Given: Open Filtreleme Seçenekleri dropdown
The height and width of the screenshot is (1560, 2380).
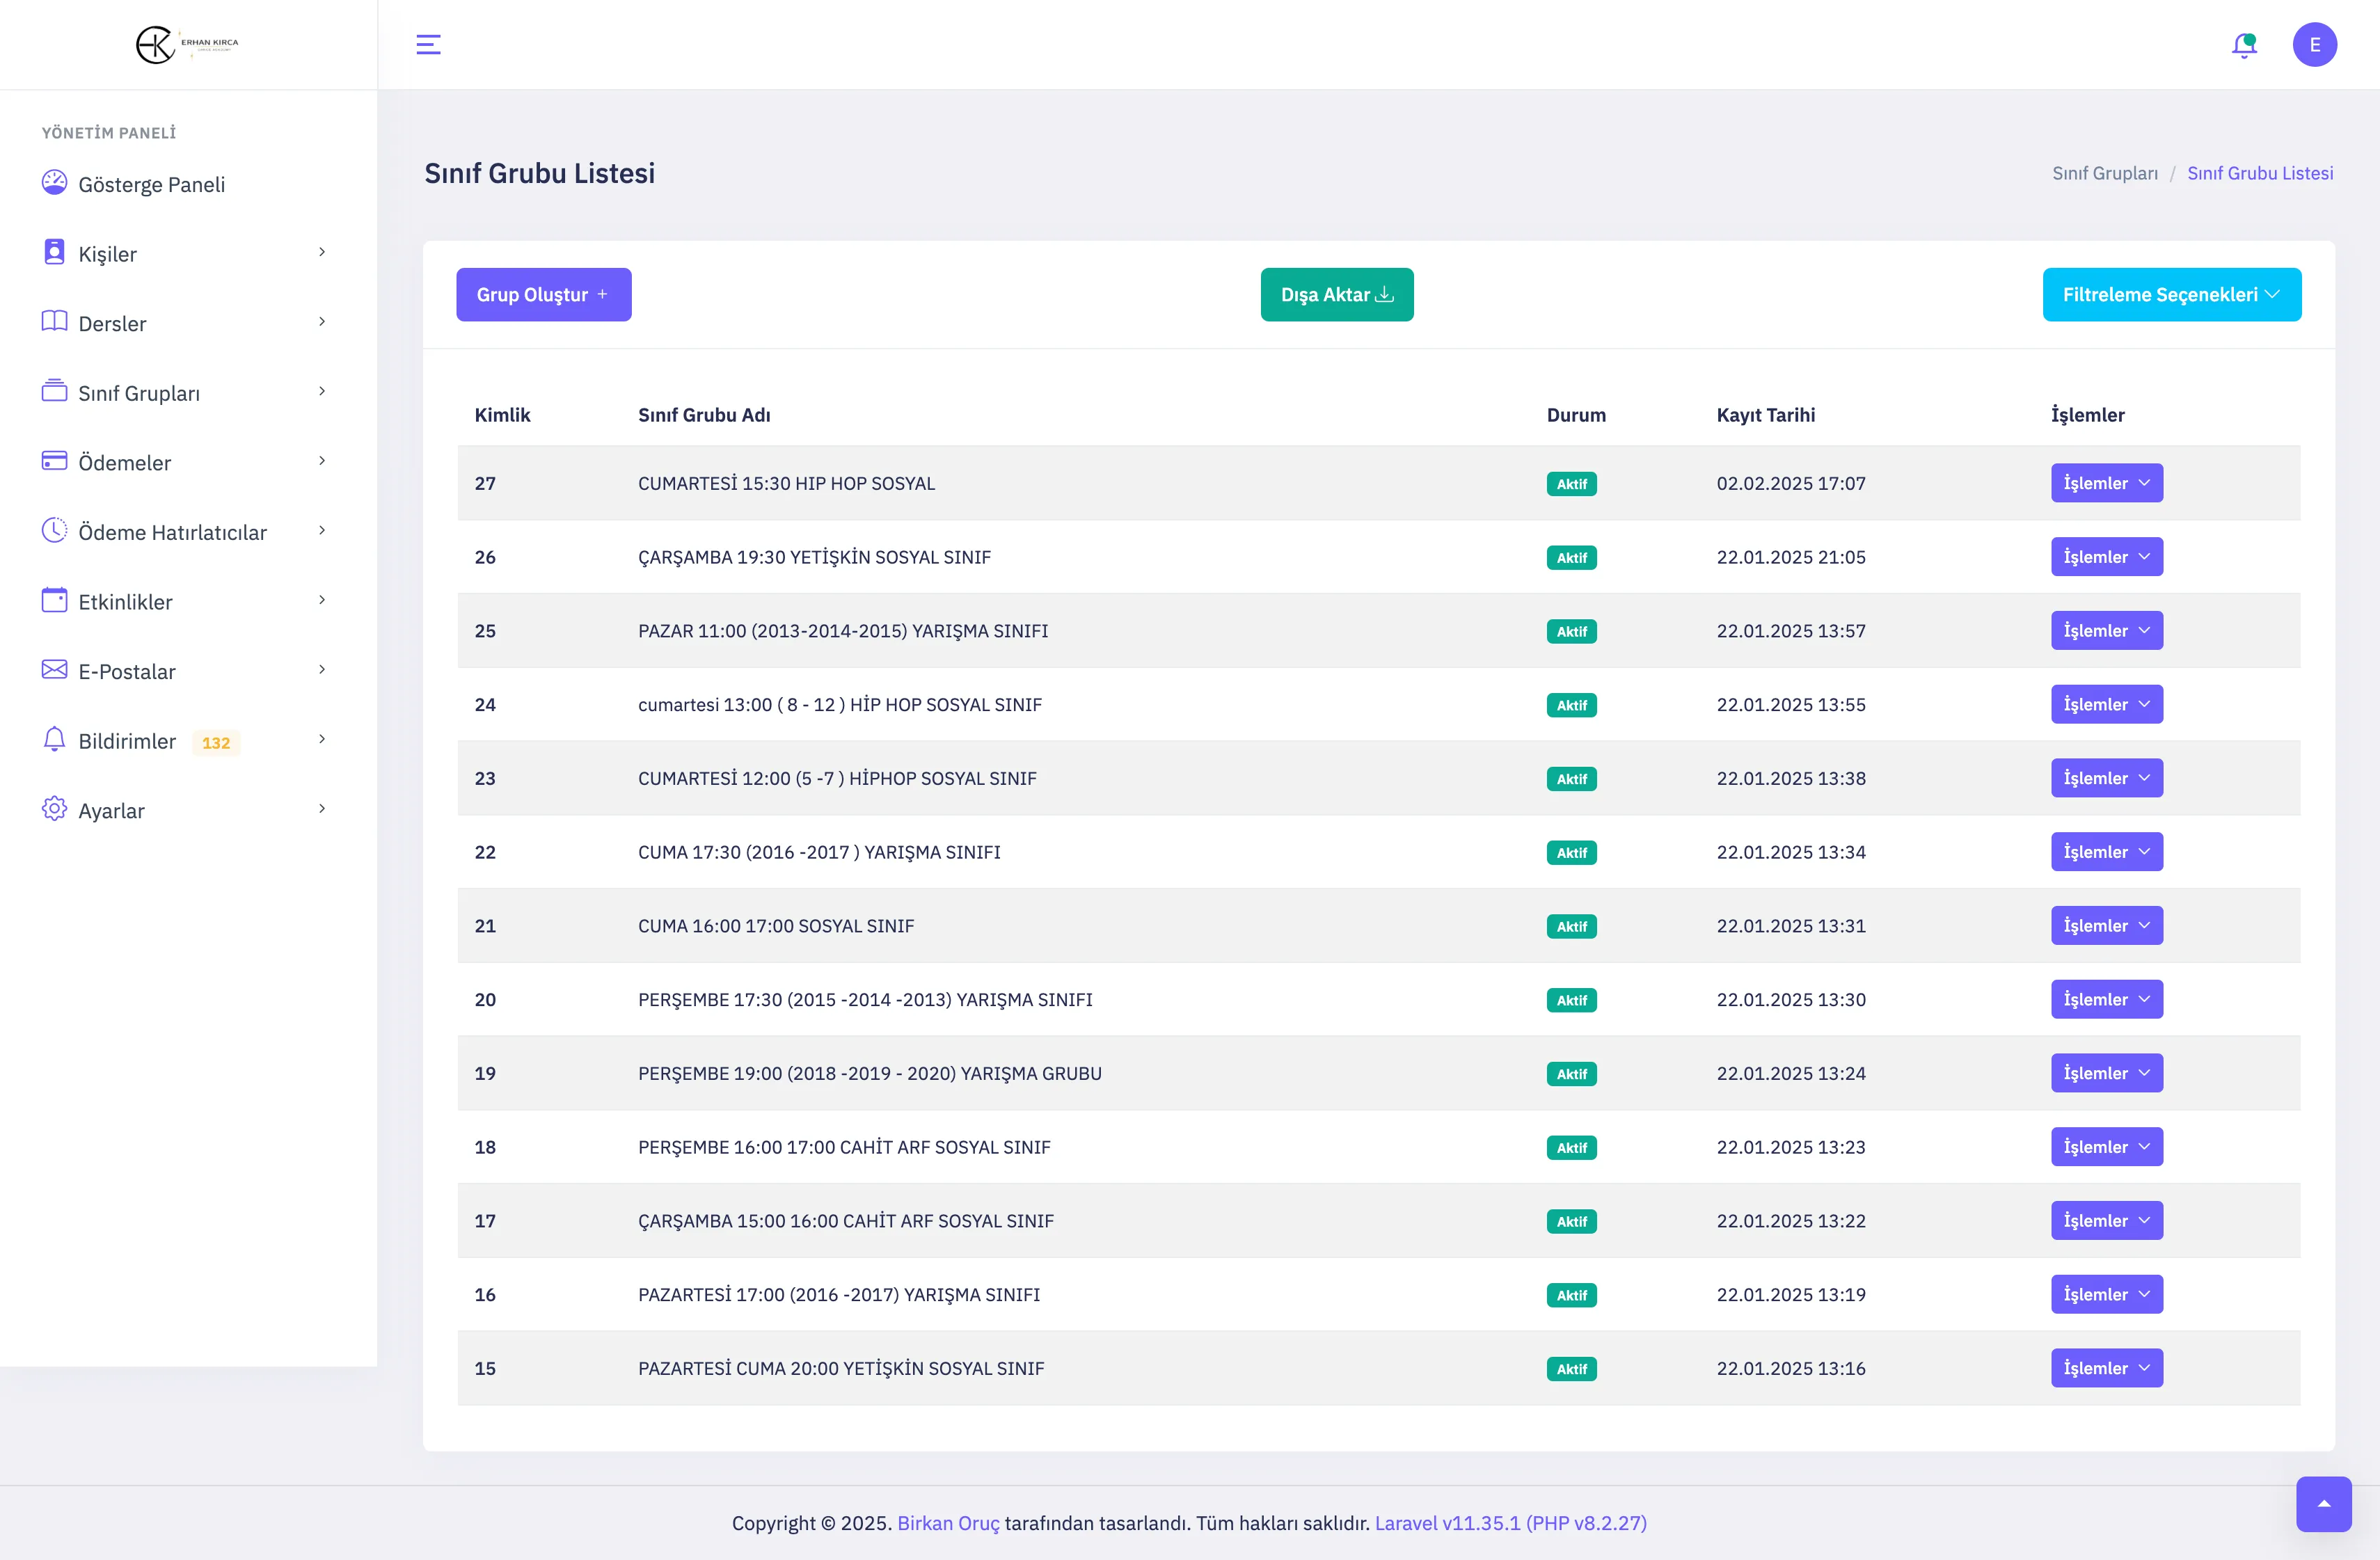Looking at the screenshot, I should (2171, 295).
